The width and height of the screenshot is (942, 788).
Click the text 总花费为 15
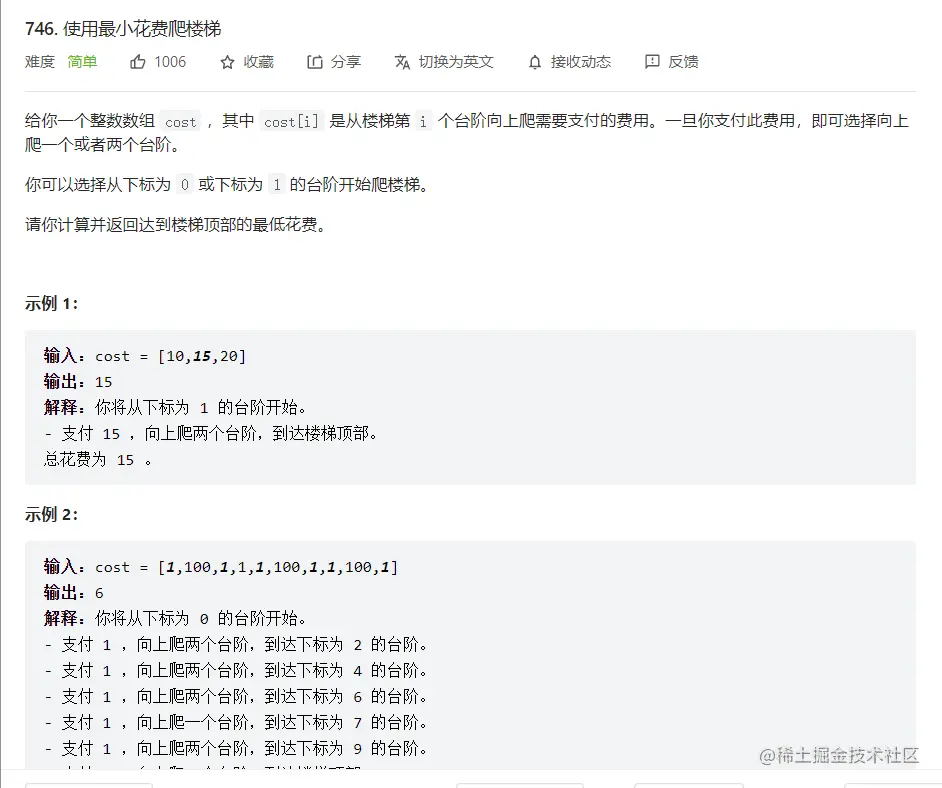coord(97,460)
